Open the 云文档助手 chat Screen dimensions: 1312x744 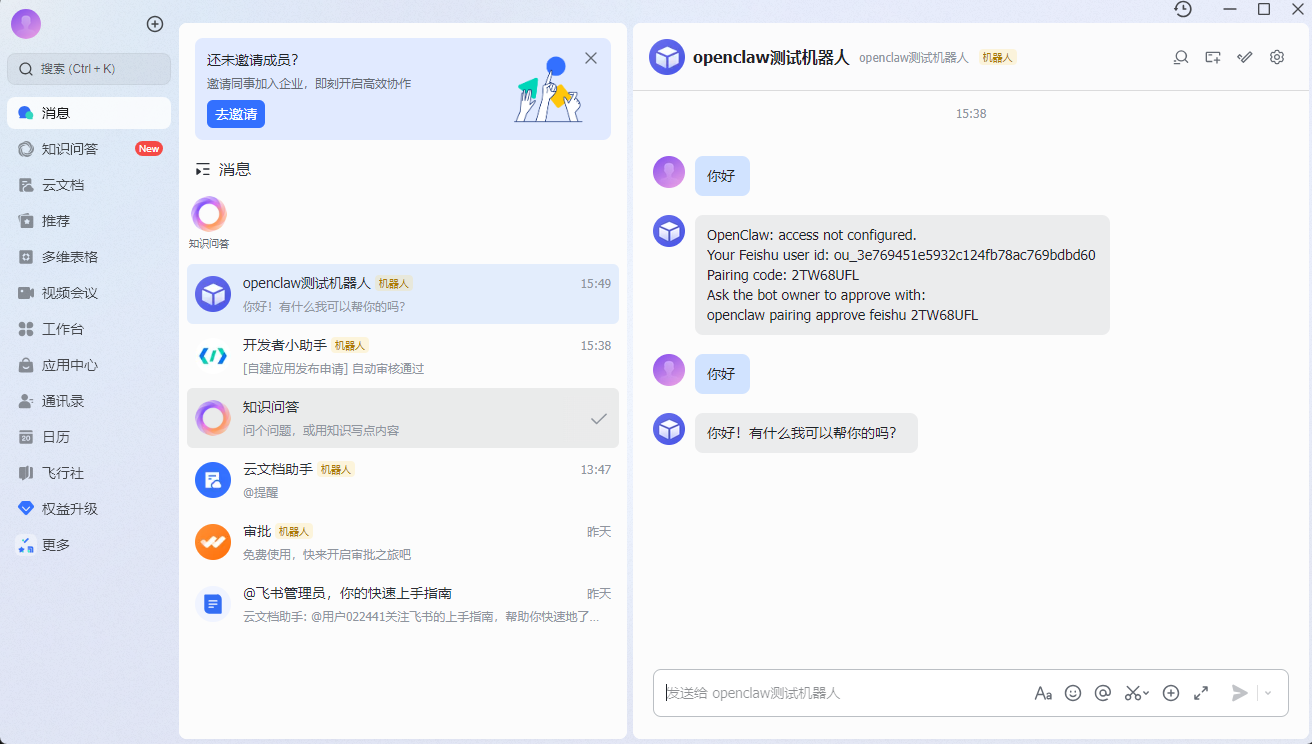pos(403,480)
